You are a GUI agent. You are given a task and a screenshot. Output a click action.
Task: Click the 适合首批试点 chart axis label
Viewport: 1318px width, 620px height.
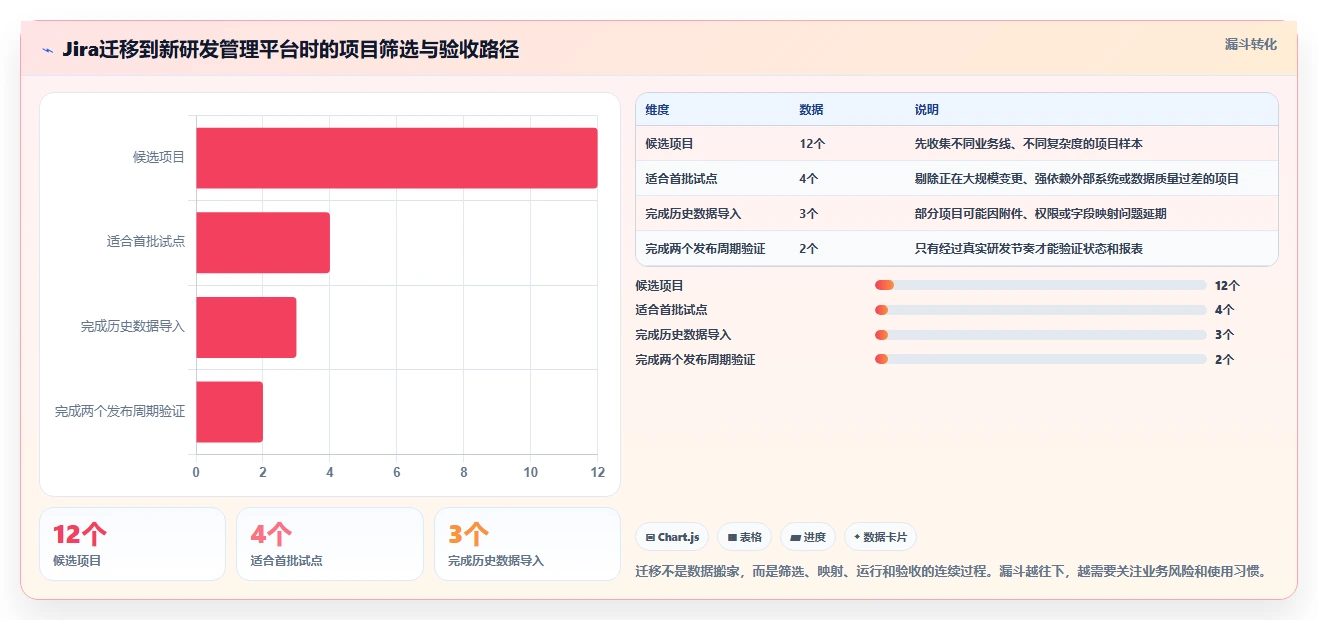point(146,242)
